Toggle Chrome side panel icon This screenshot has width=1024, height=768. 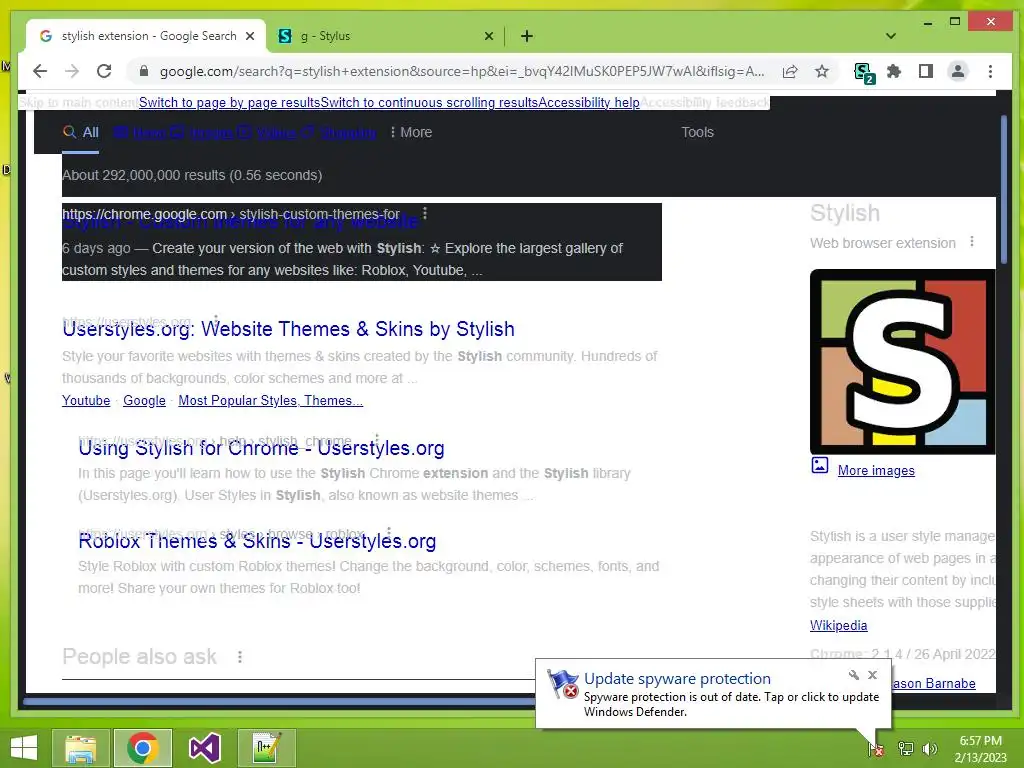tap(925, 71)
